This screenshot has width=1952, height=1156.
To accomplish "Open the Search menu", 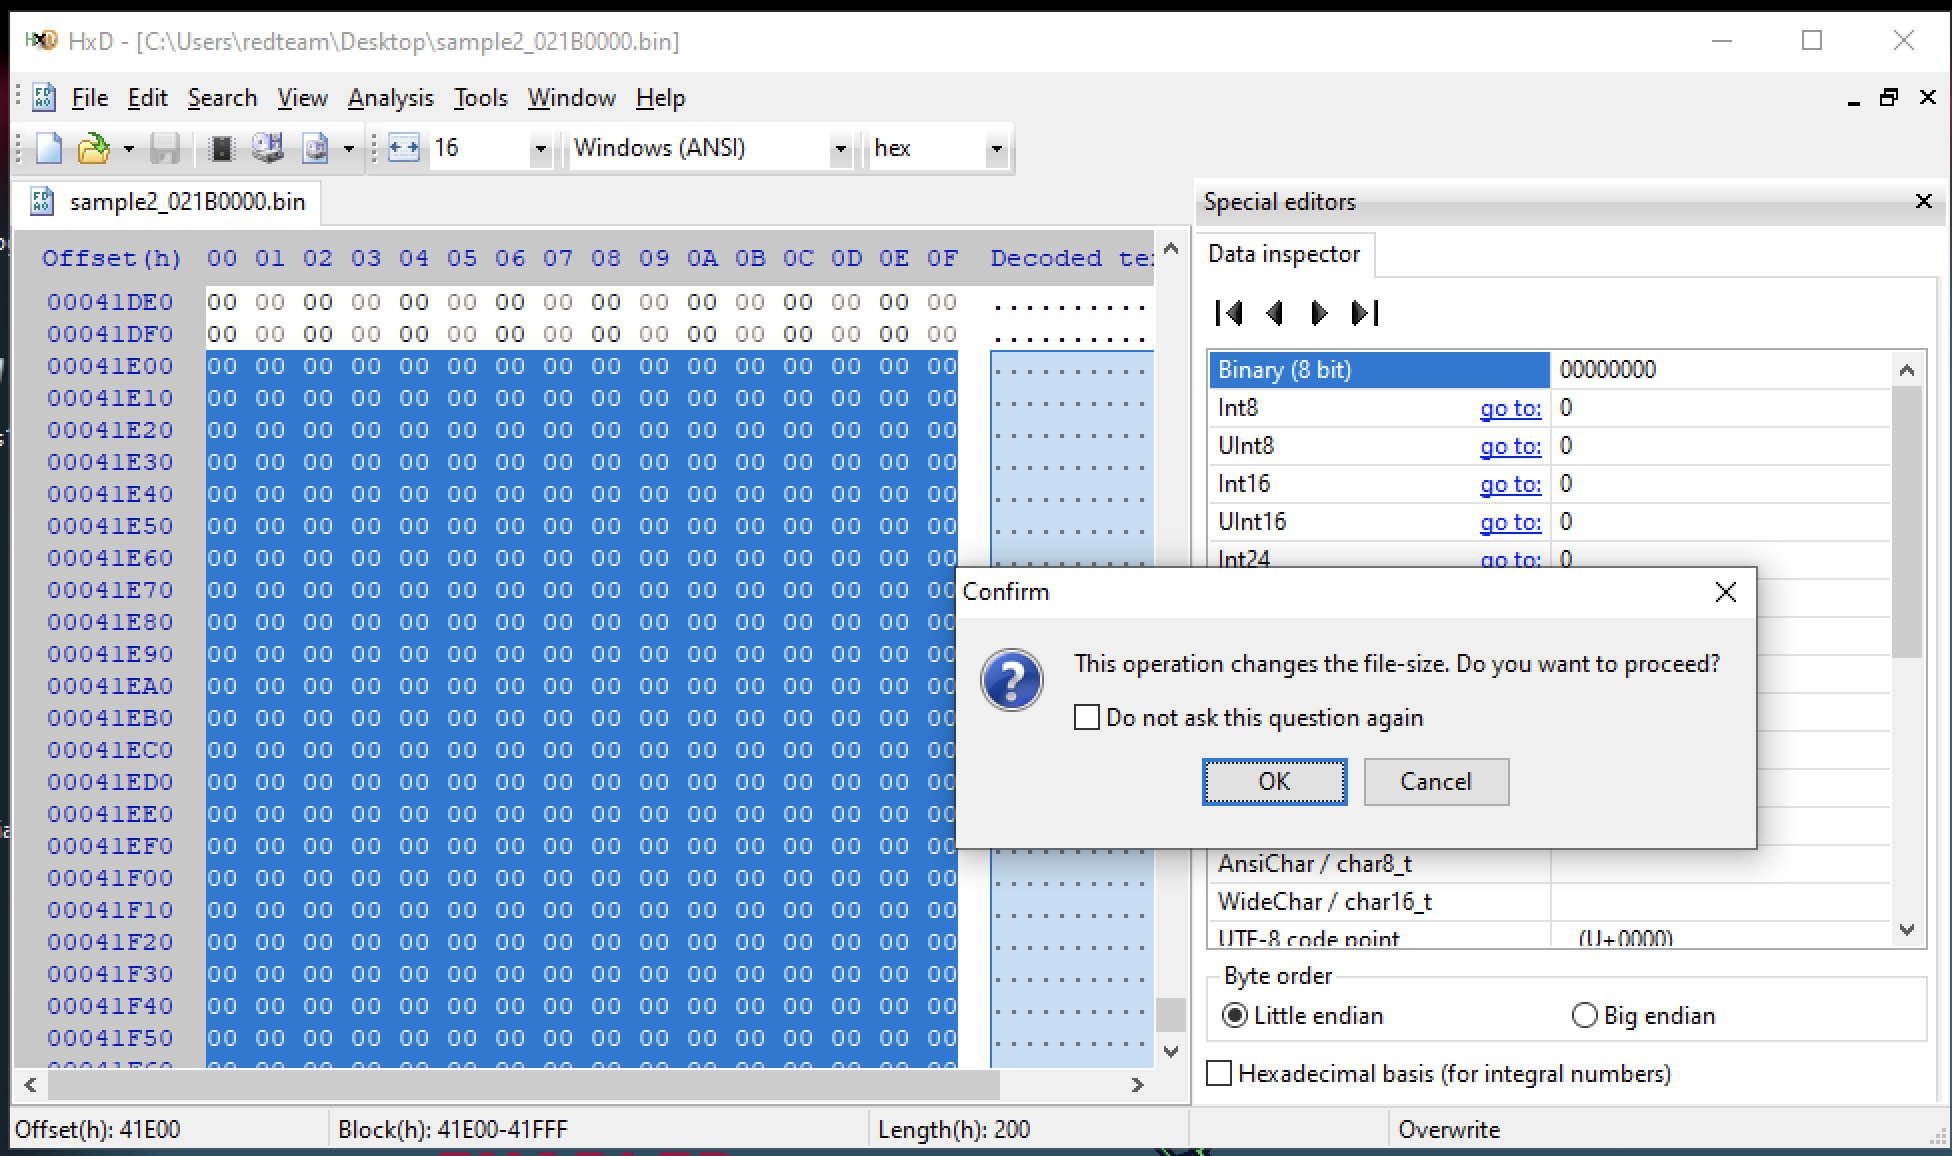I will point(222,98).
